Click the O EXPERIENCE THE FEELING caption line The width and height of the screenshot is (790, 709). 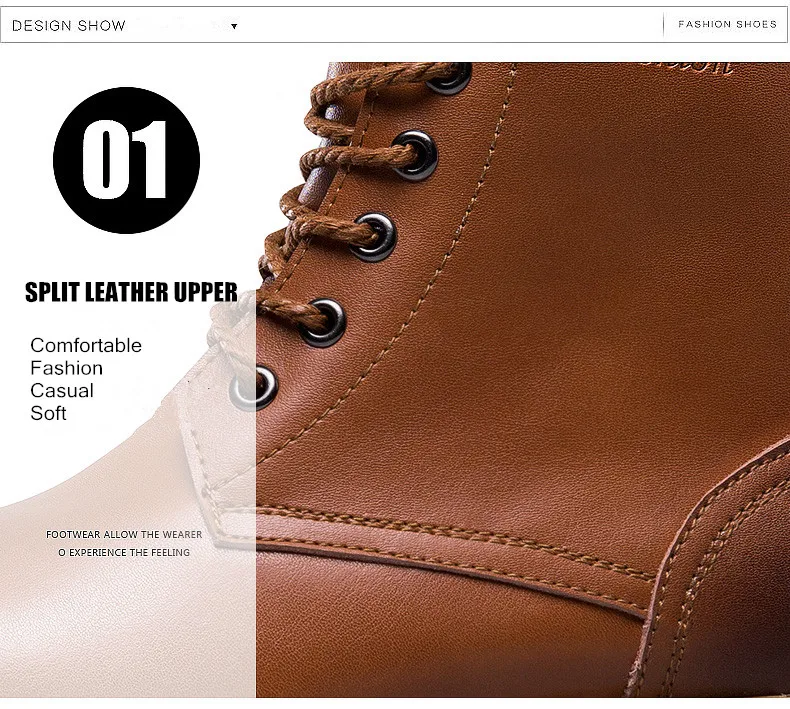click(x=124, y=553)
